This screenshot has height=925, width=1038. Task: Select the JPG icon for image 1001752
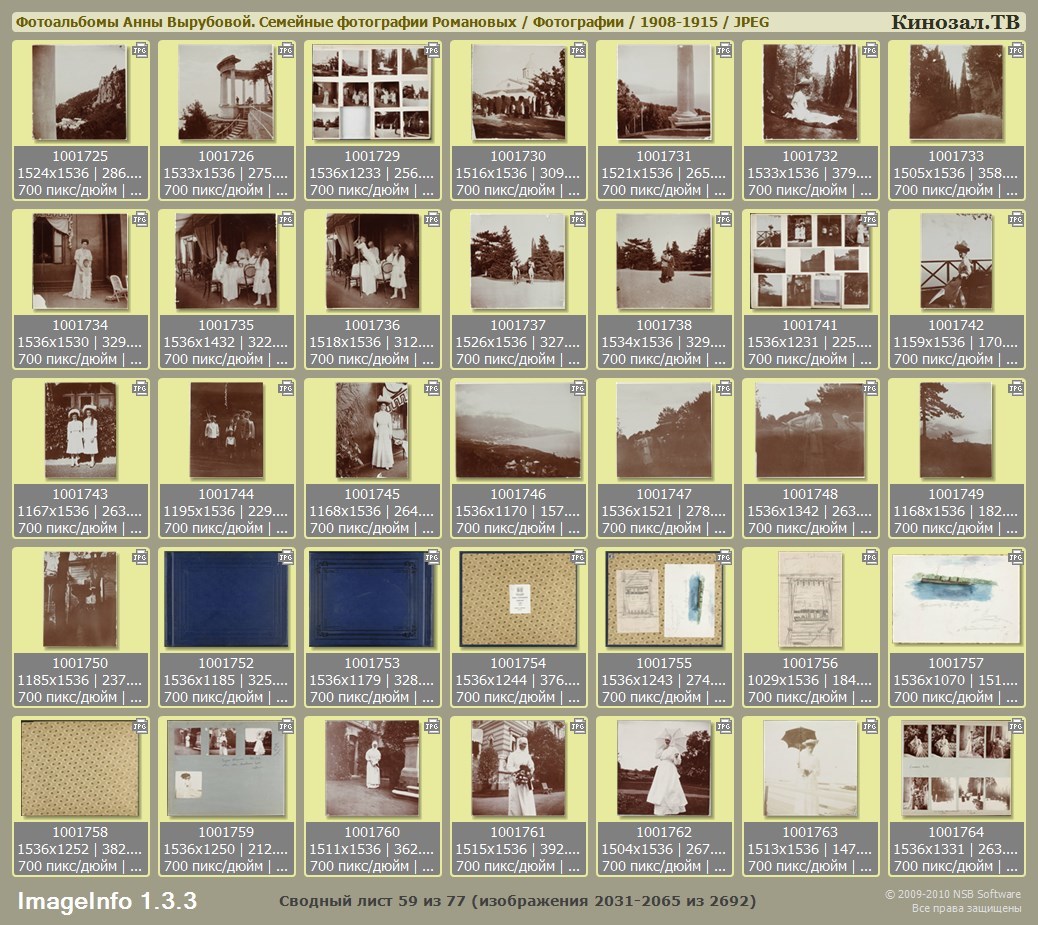pos(286,557)
